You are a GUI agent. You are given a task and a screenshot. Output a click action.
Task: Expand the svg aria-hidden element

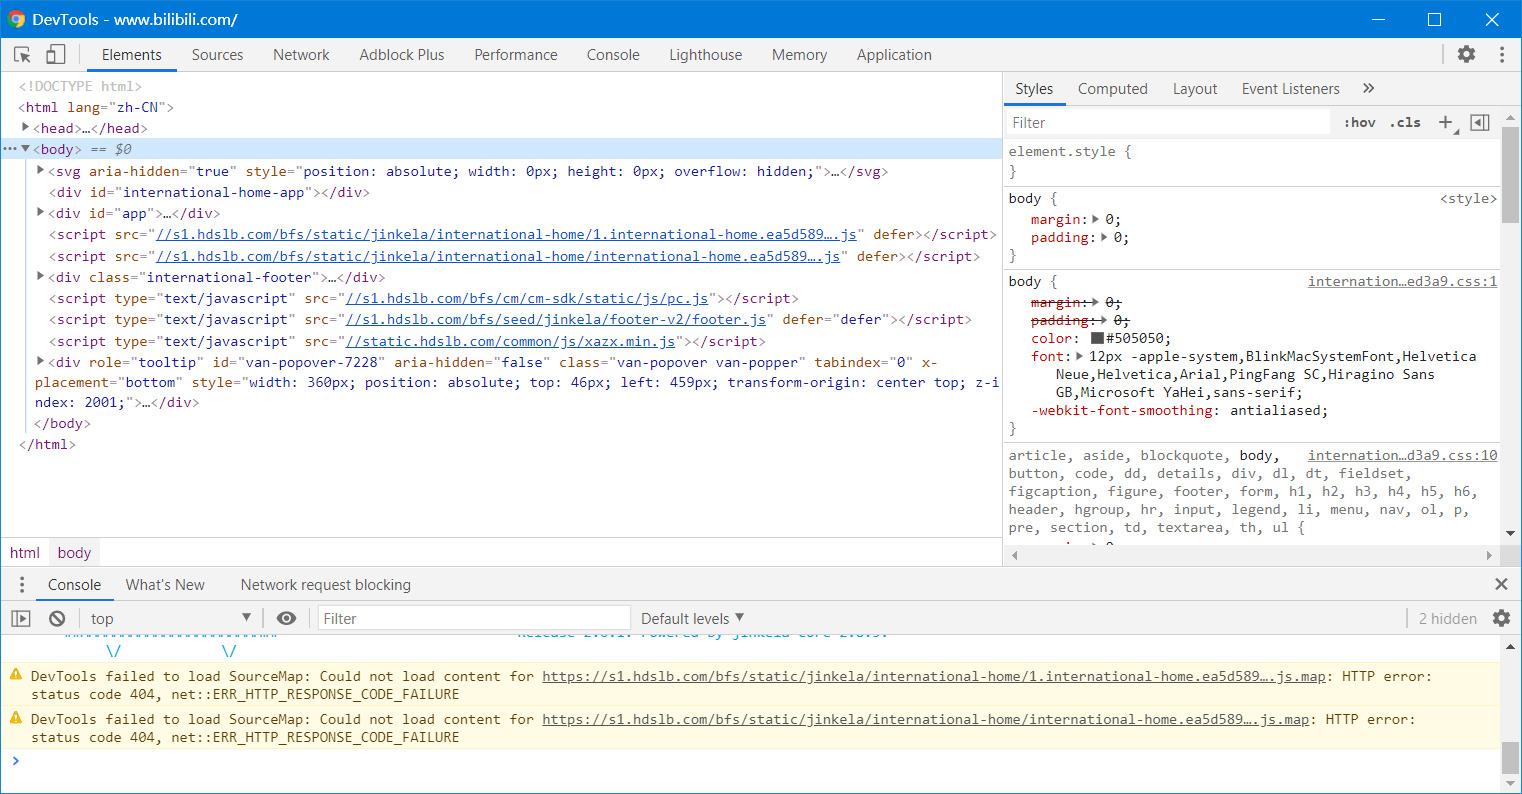tap(41, 170)
